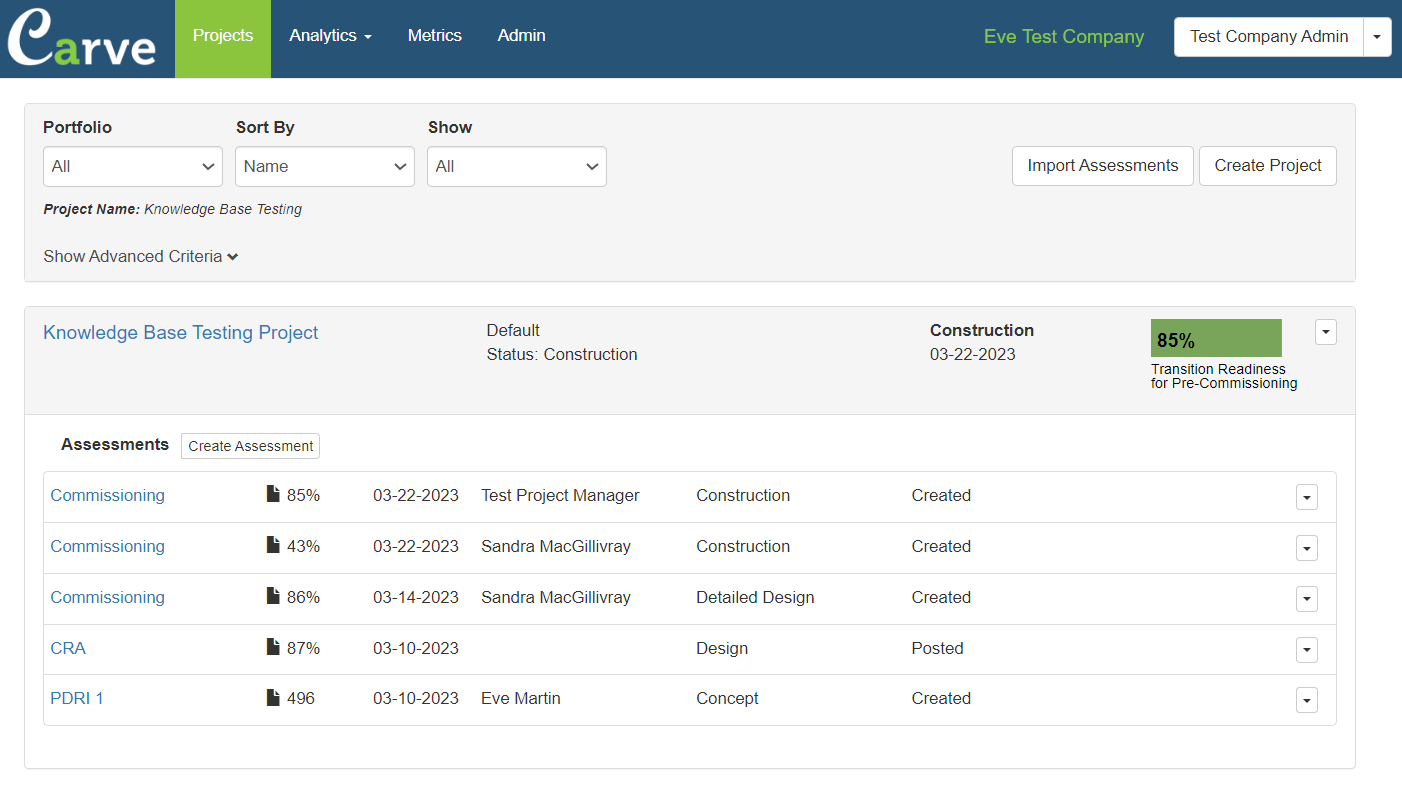The image size is (1402, 789).
Task: Click Import Assessments button
Action: [1103, 166]
